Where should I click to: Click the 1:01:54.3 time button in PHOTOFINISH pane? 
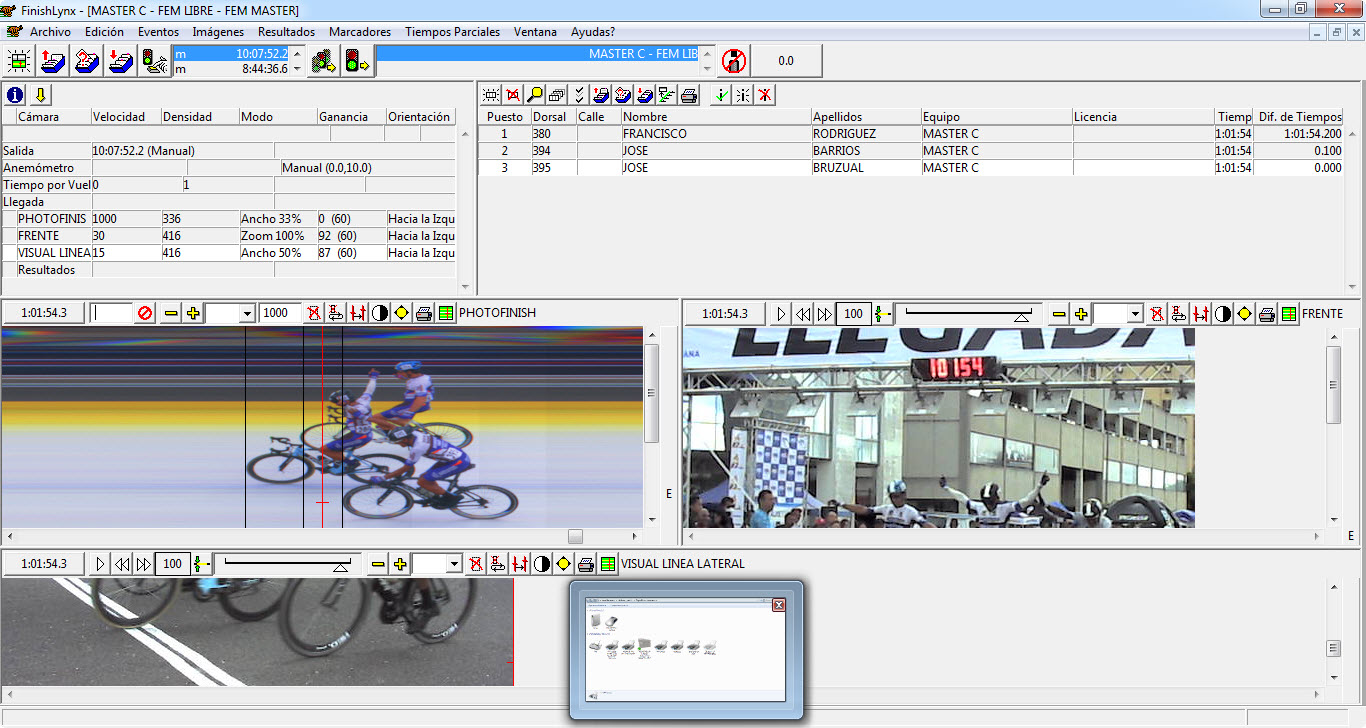click(x=43, y=313)
